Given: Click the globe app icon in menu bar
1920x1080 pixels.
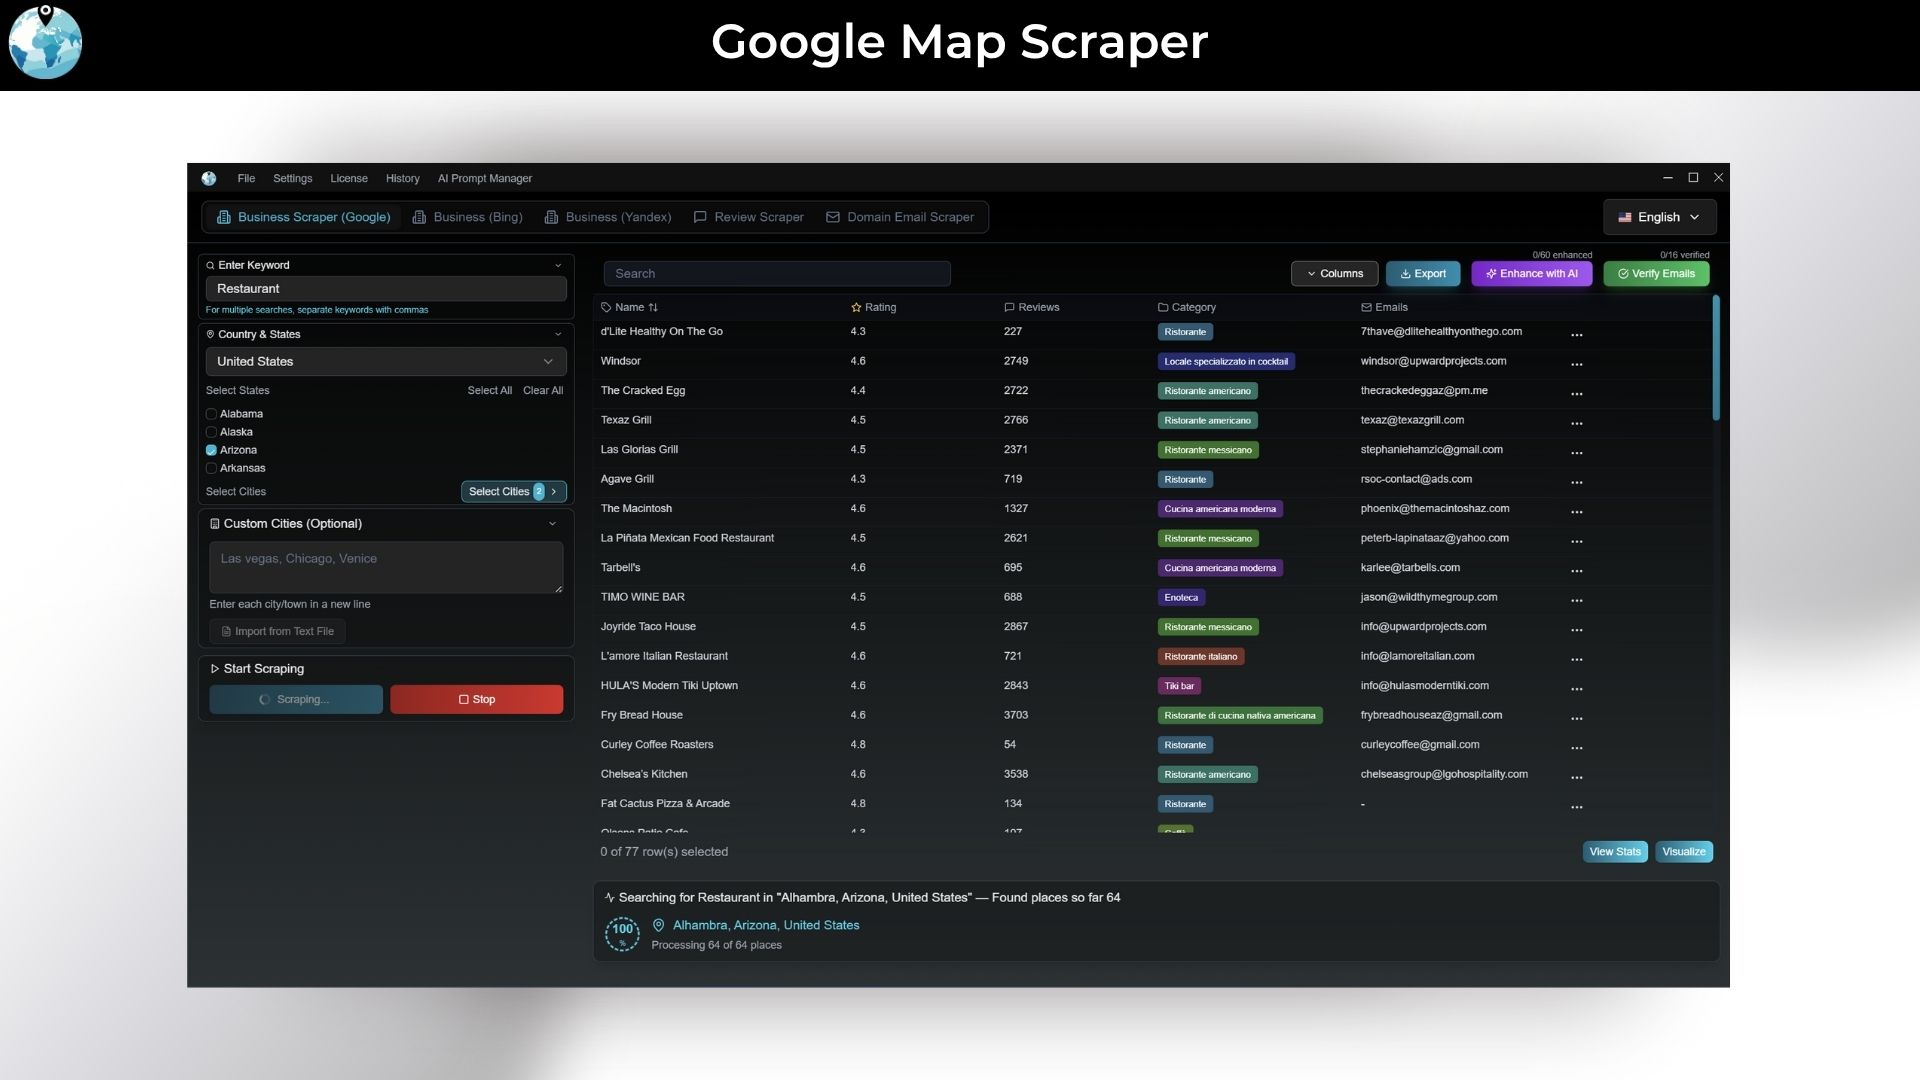Looking at the screenshot, I should pos(209,178).
